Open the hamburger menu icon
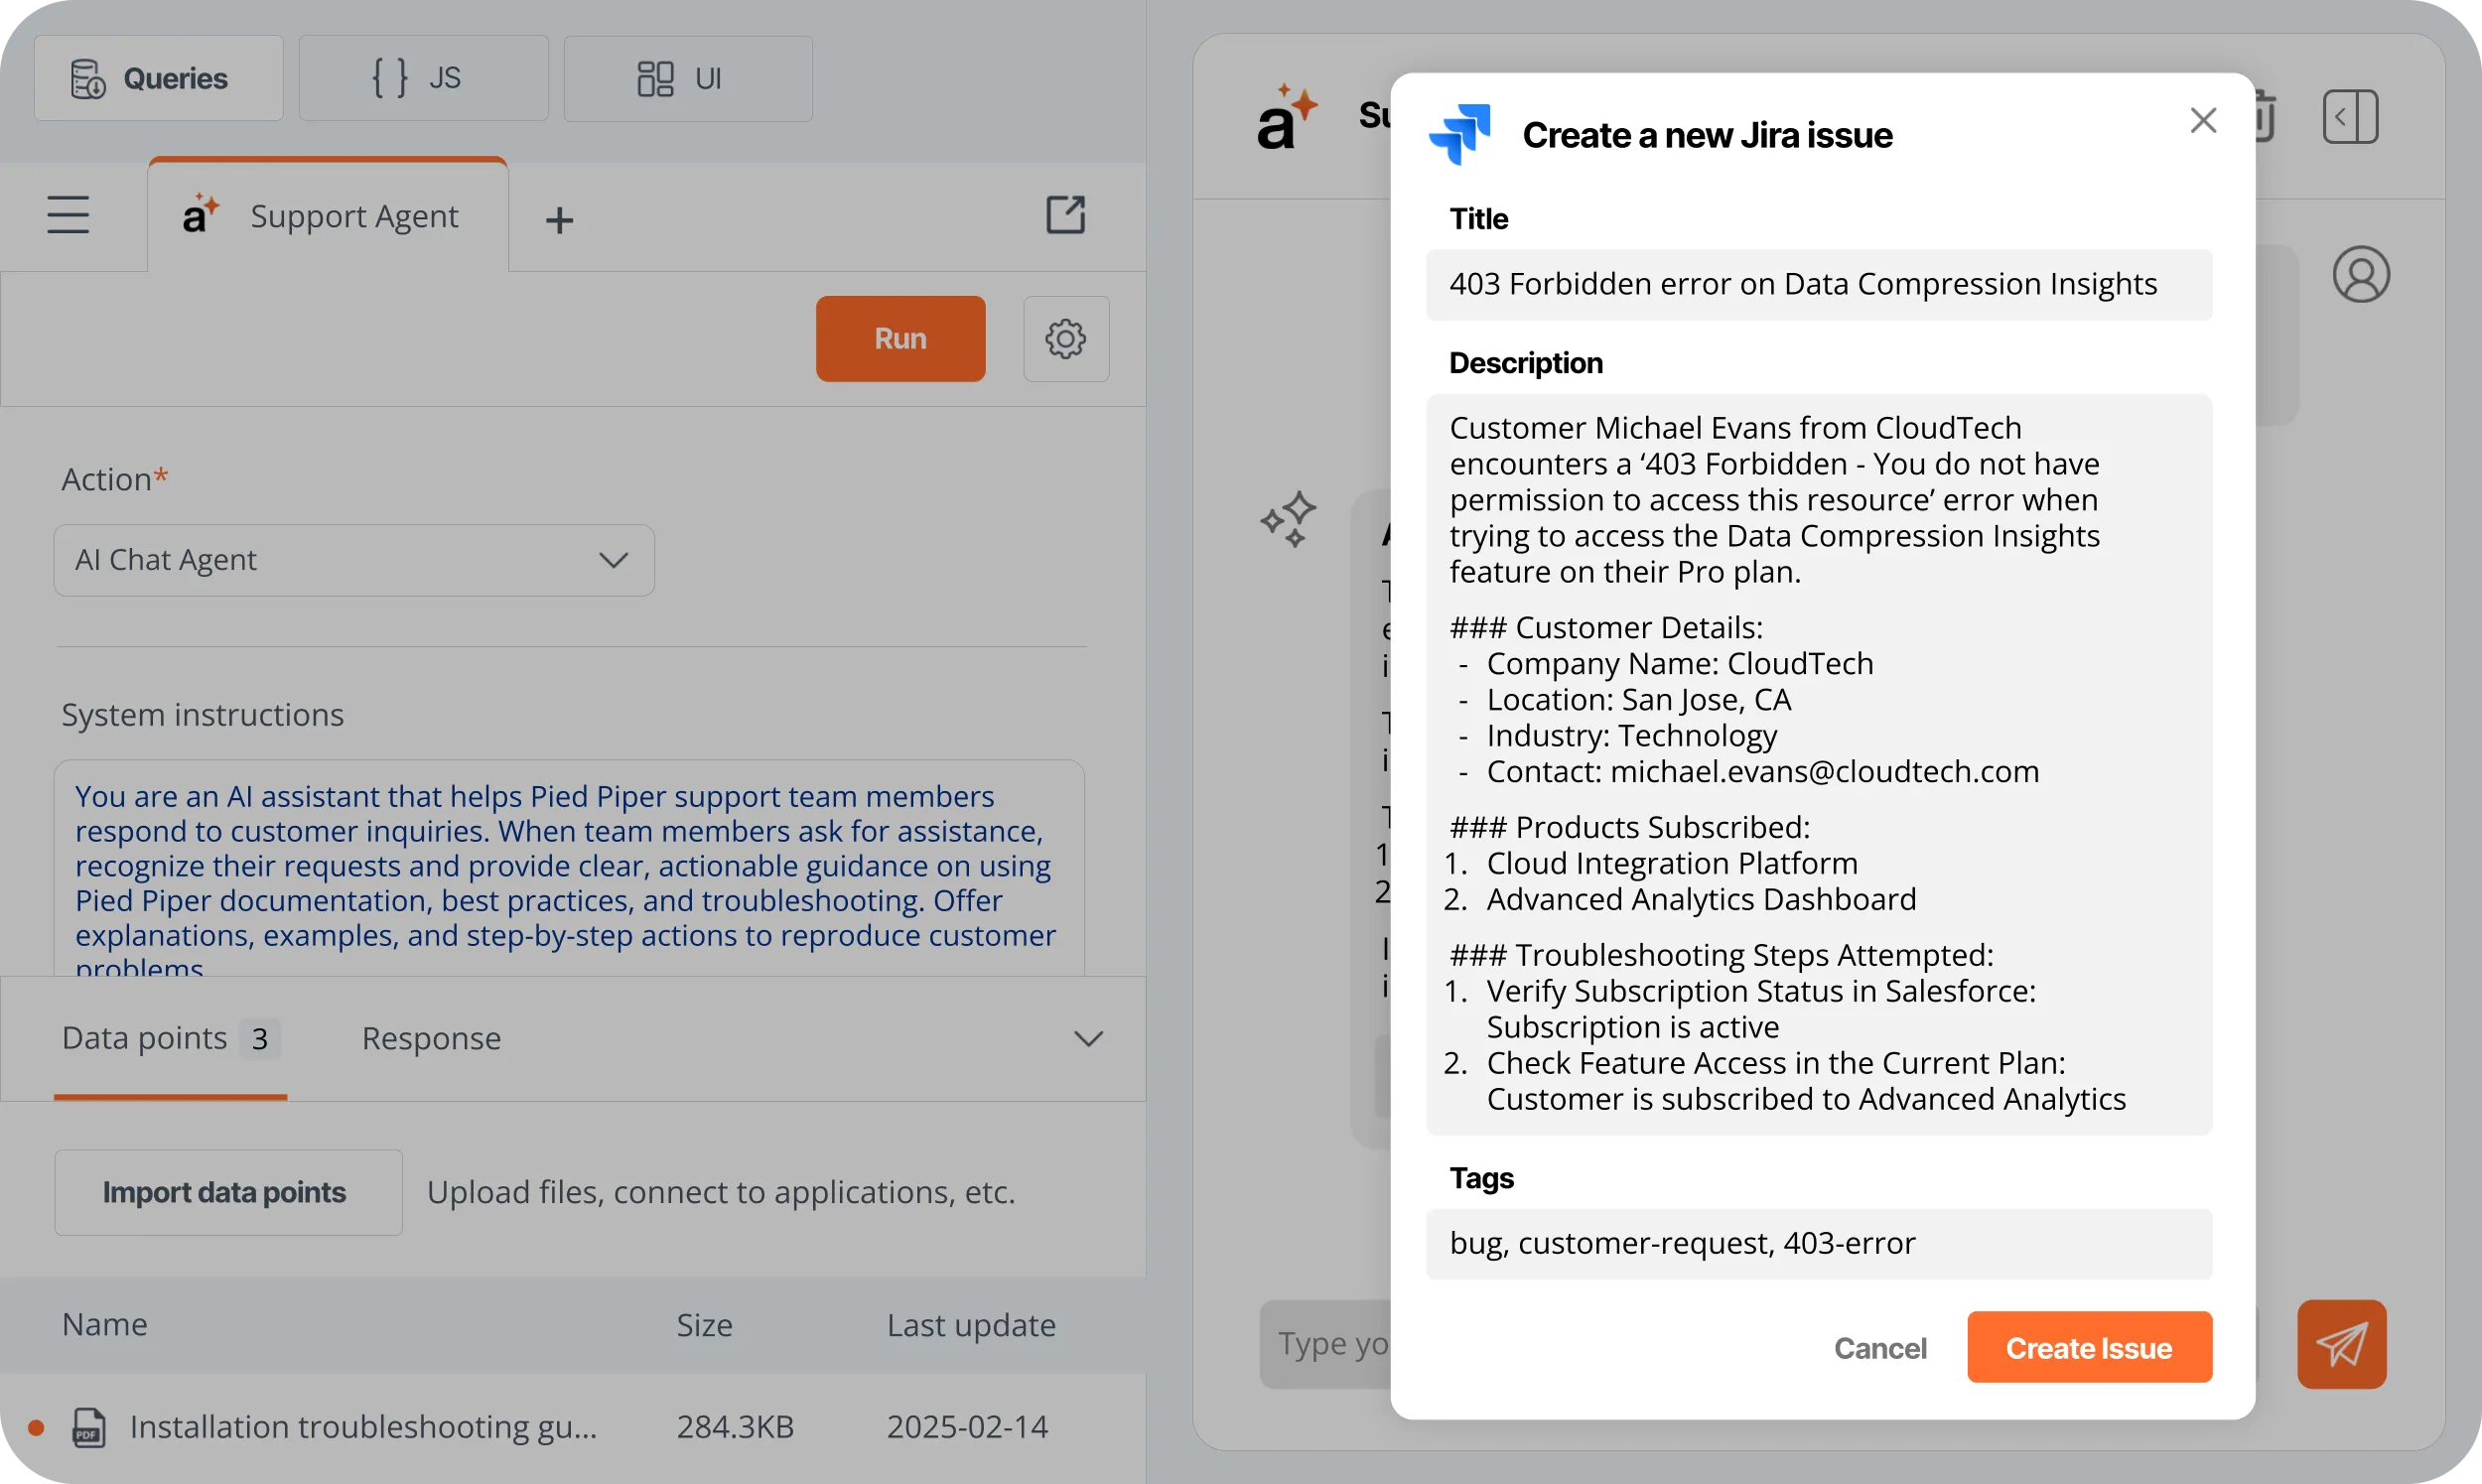Image resolution: width=2482 pixels, height=1484 pixels. pyautogui.click(x=68, y=215)
